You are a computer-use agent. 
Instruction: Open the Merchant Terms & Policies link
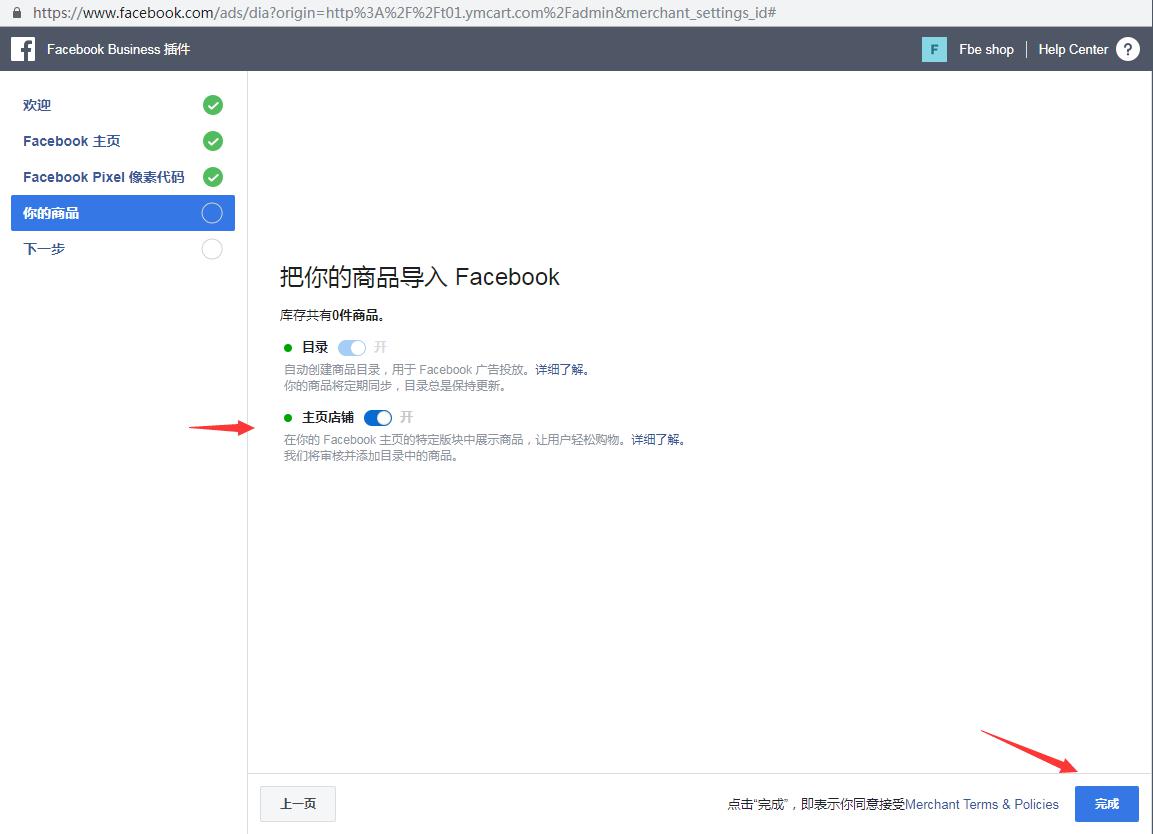pos(982,804)
